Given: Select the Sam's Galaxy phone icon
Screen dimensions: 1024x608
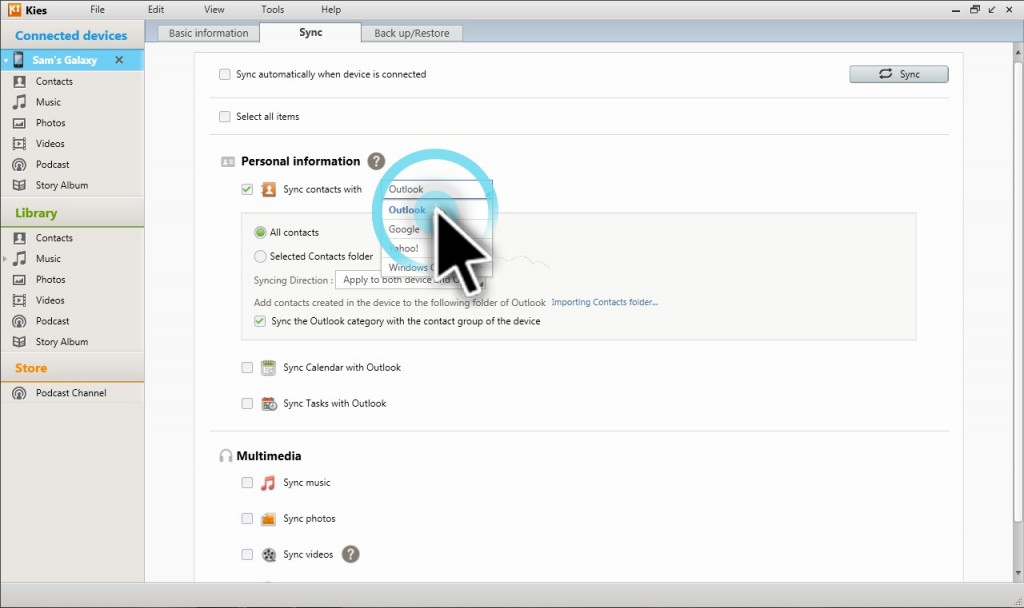Looking at the screenshot, I should click(18, 59).
